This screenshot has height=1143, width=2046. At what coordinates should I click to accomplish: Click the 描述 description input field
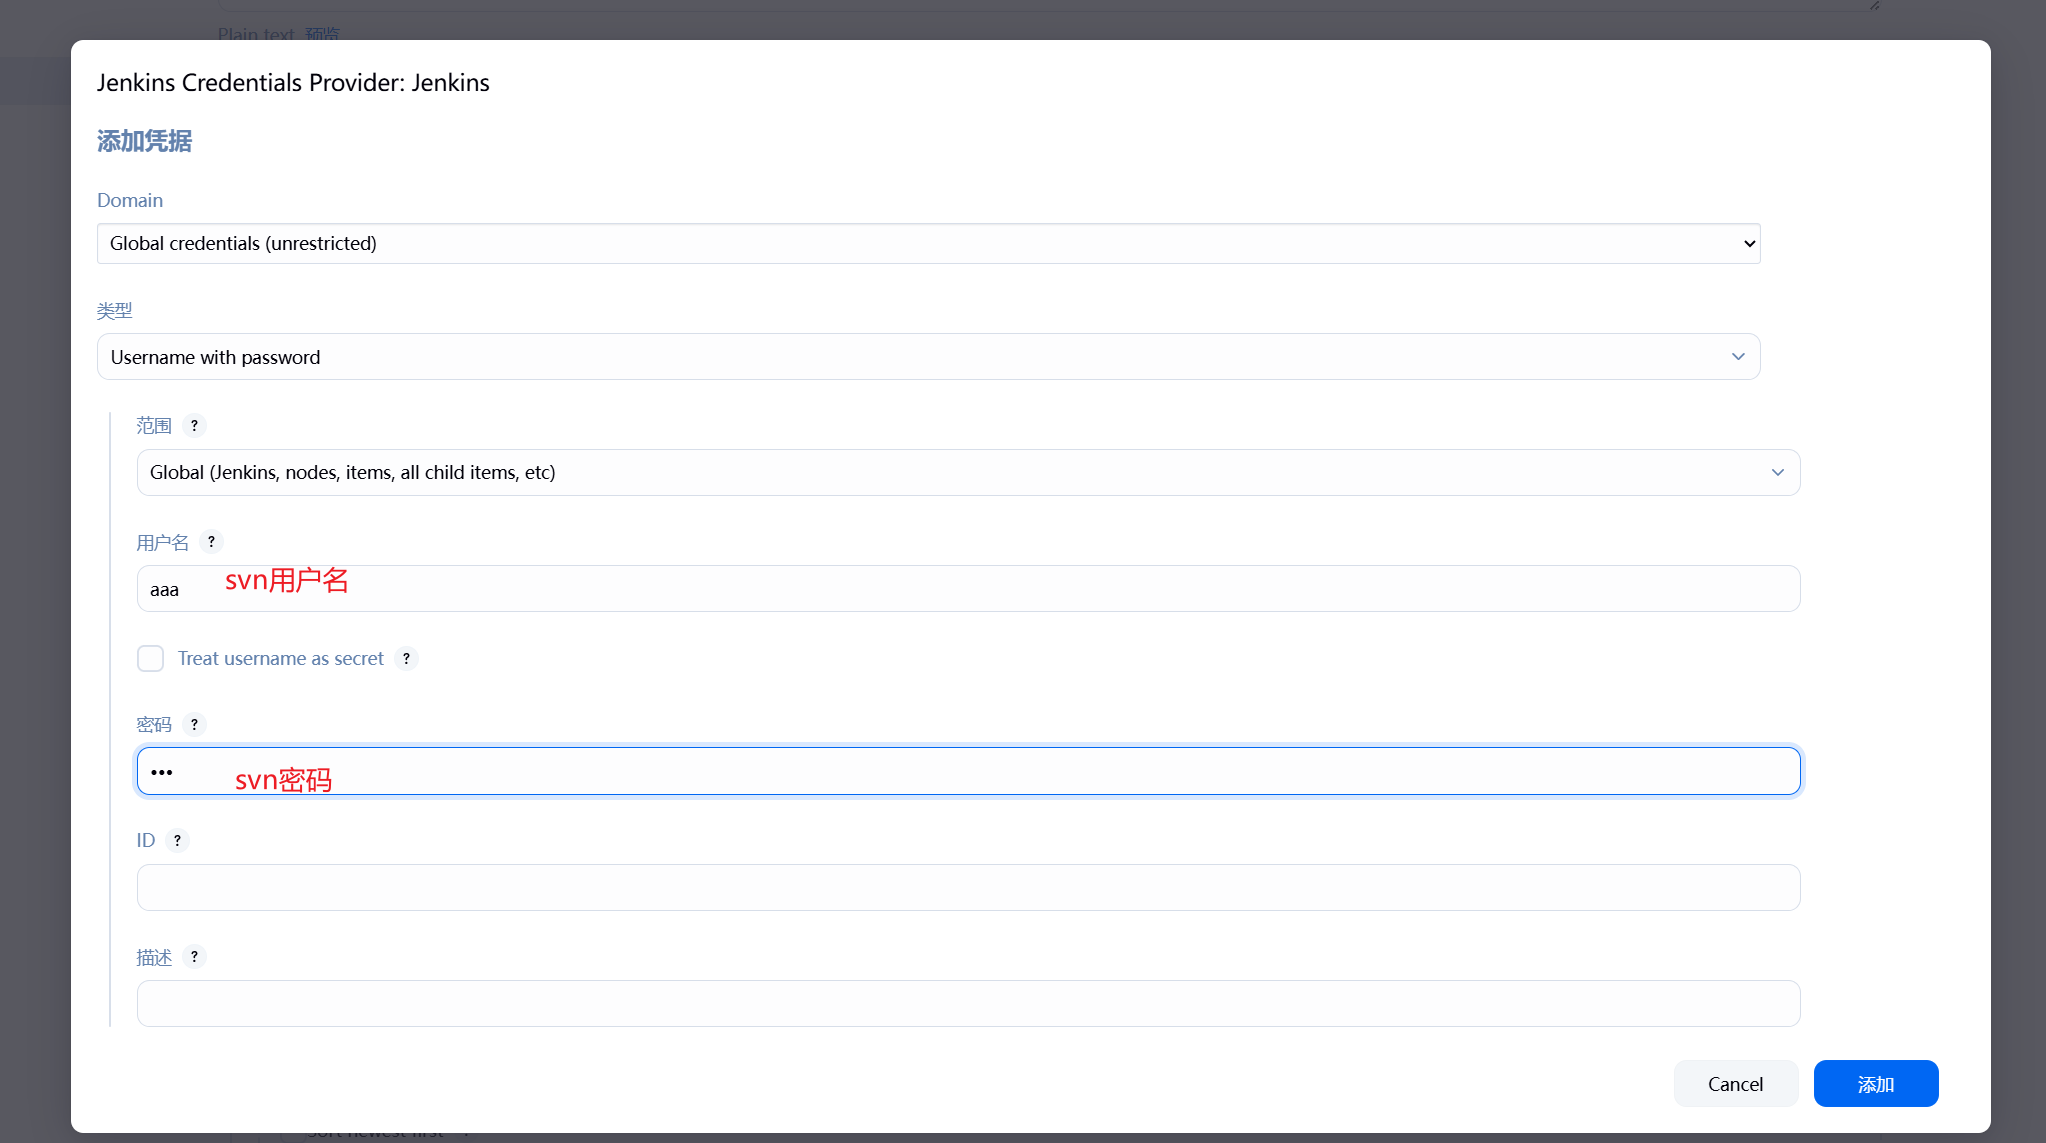pos(968,1004)
